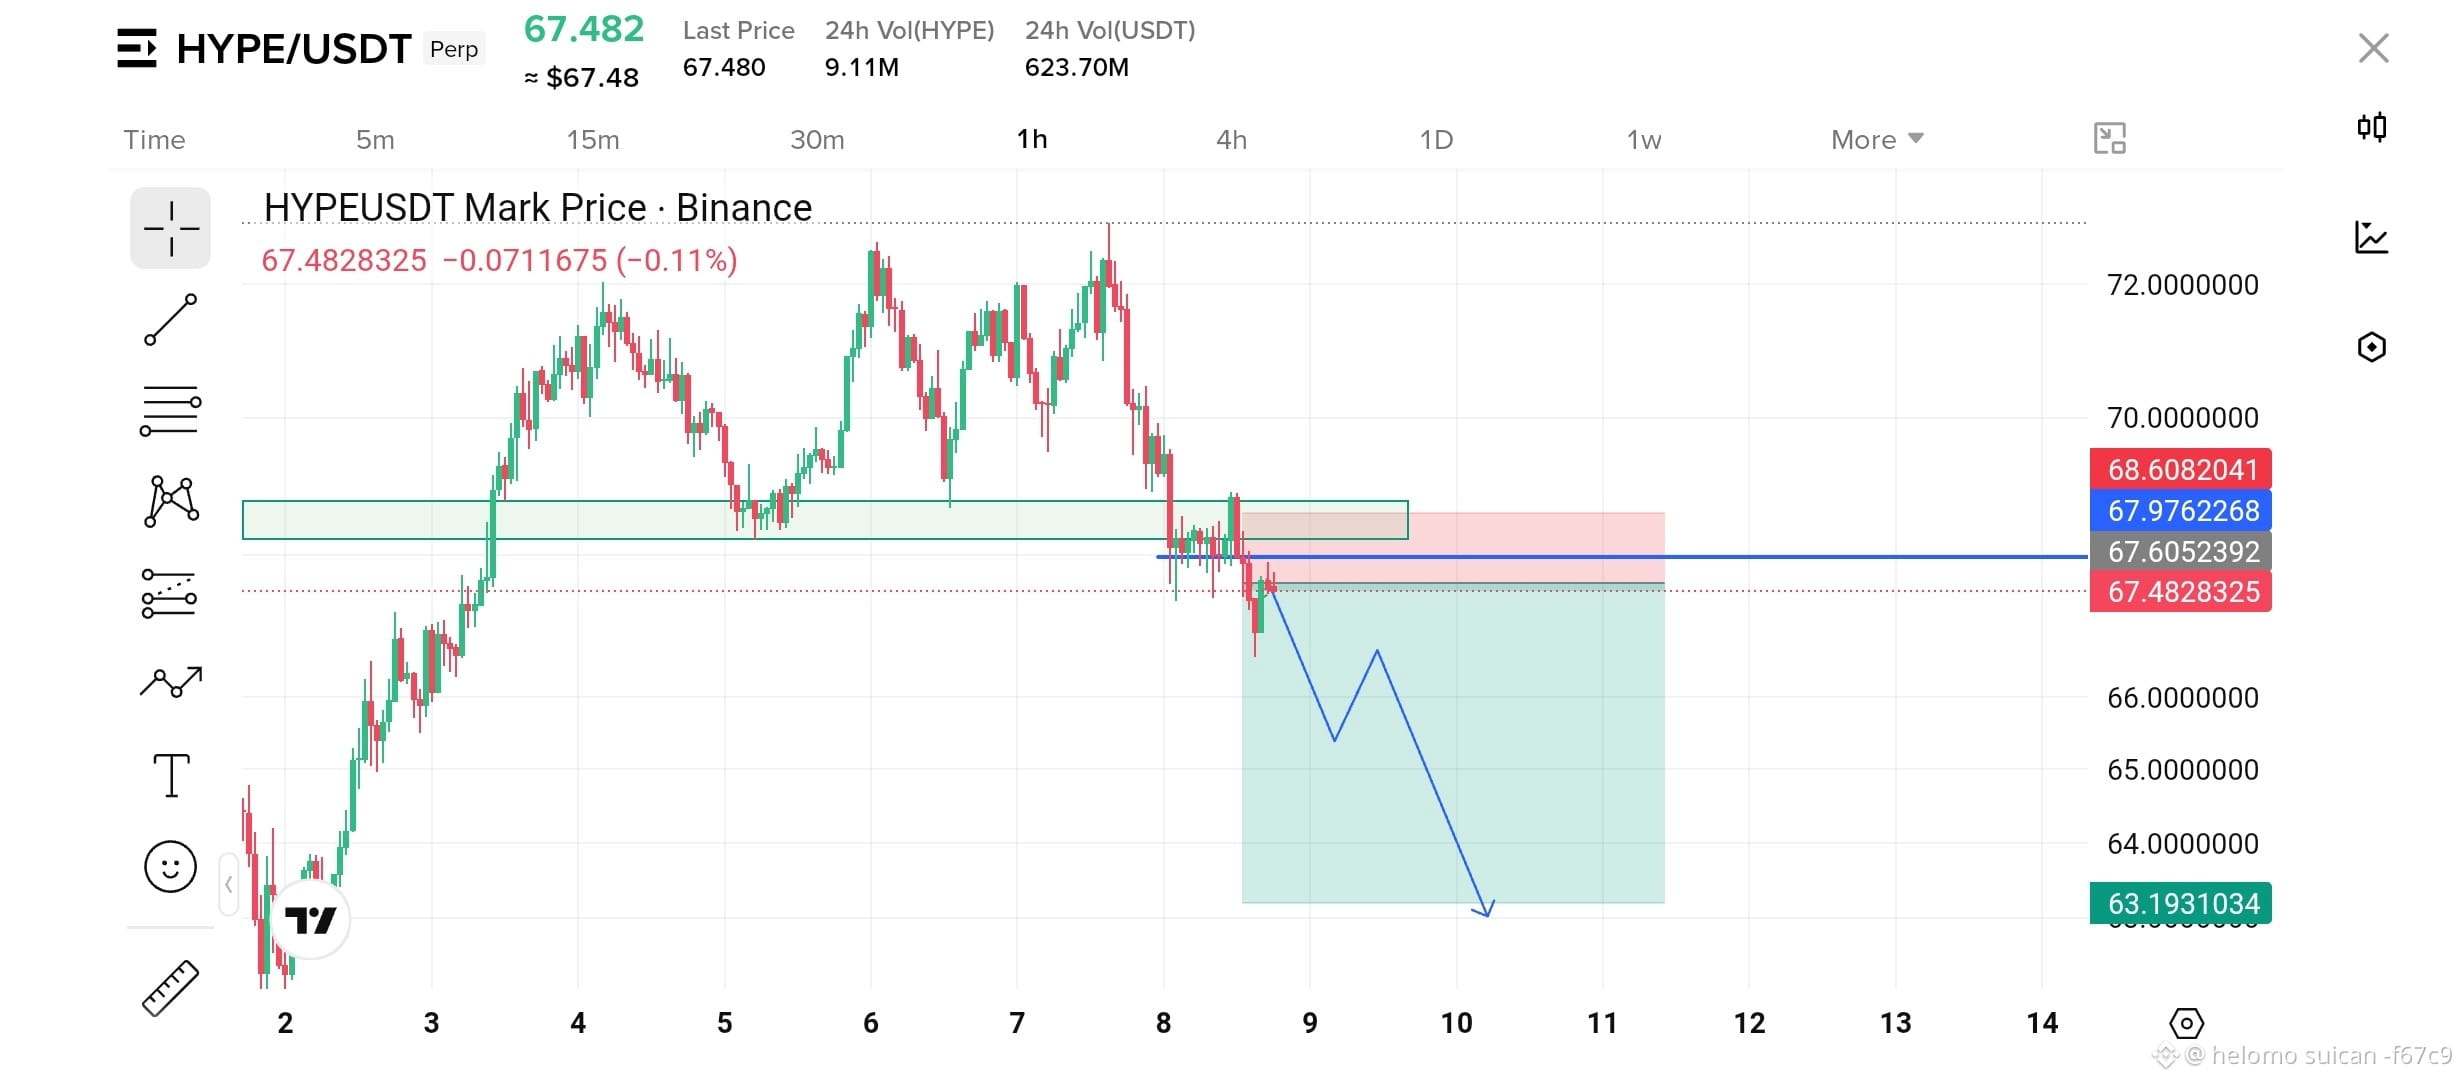Select the 1h timeframe tab
The image size is (2460, 1080).
[x=1032, y=139]
